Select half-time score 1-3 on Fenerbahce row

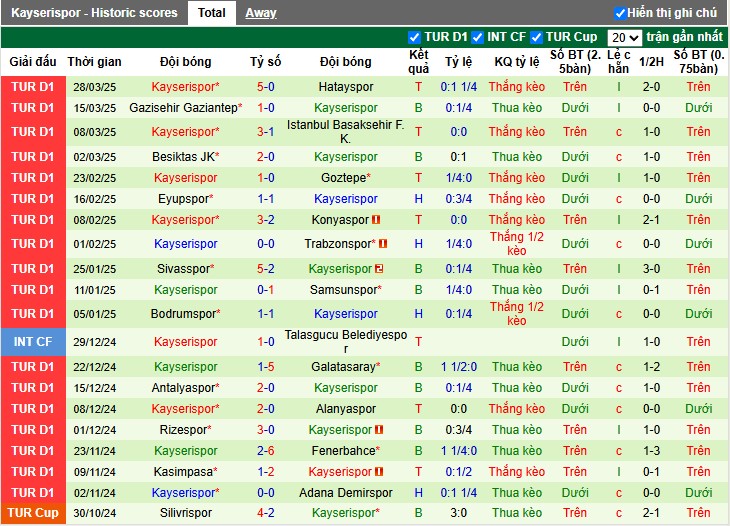(651, 451)
